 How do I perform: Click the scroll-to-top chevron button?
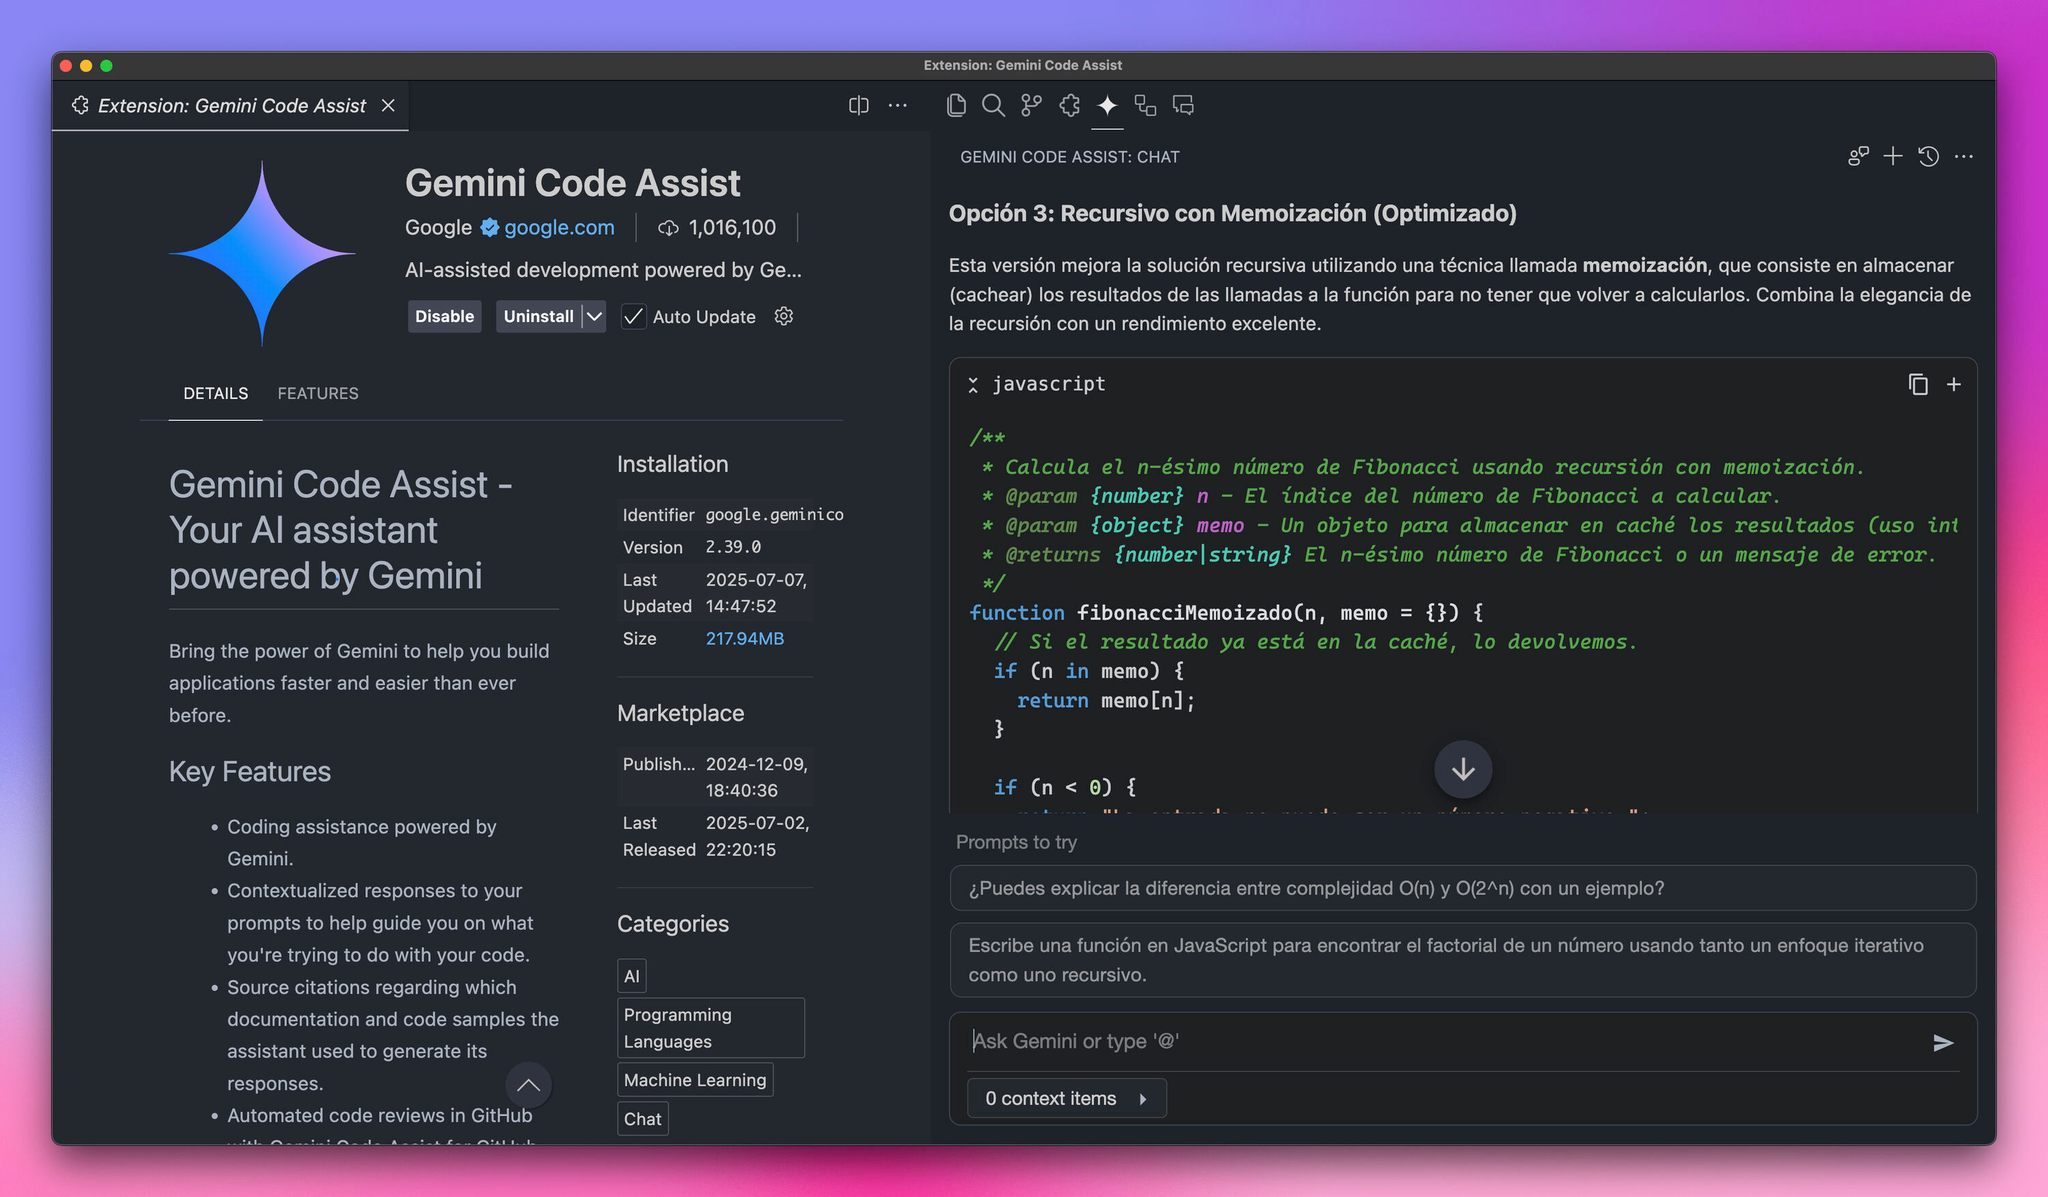click(528, 1085)
